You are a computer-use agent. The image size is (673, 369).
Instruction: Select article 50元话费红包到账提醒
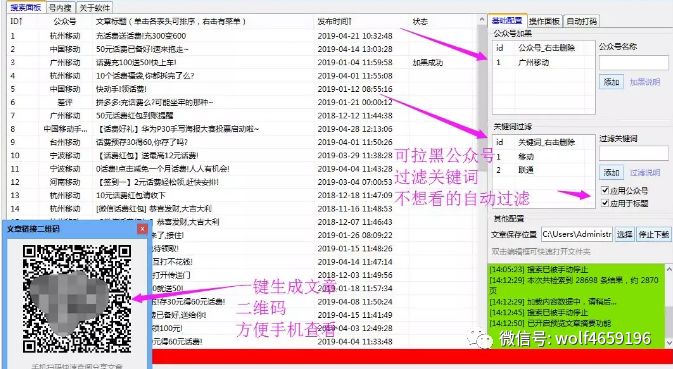pos(134,115)
